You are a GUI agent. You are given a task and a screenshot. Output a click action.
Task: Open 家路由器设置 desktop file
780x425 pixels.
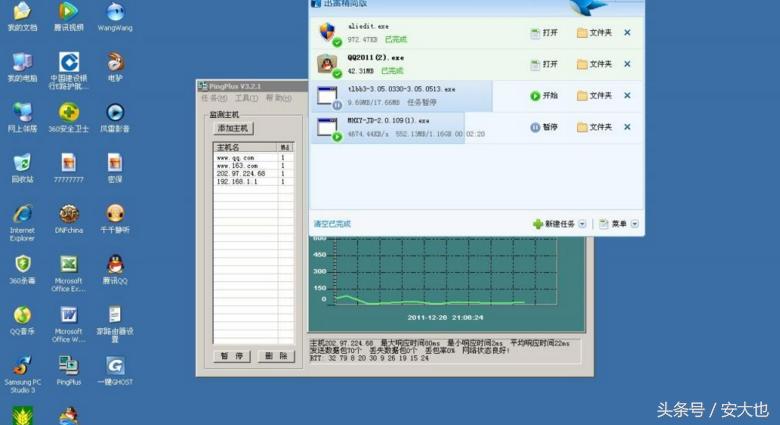pos(115,324)
